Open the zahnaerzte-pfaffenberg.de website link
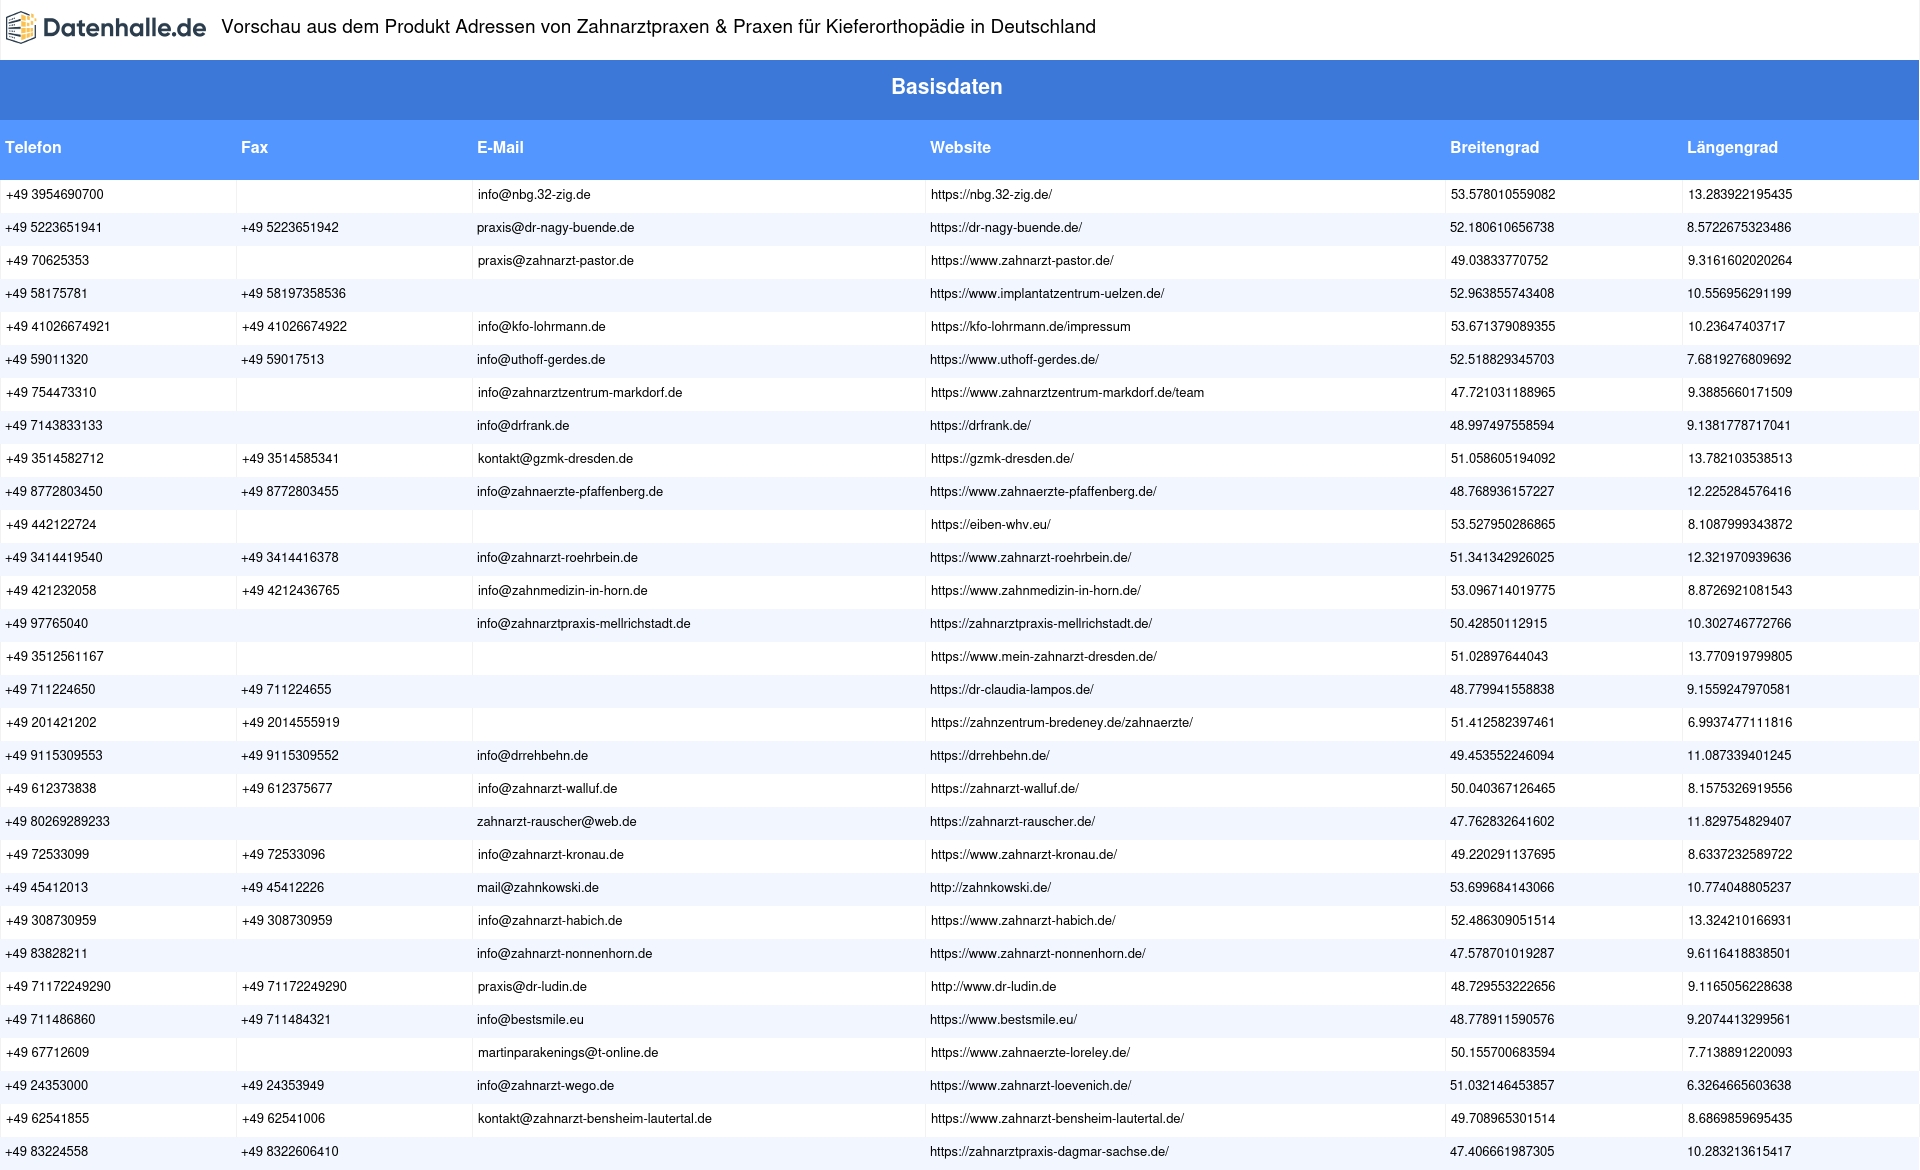The height and width of the screenshot is (1170, 1920). [x=1043, y=492]
